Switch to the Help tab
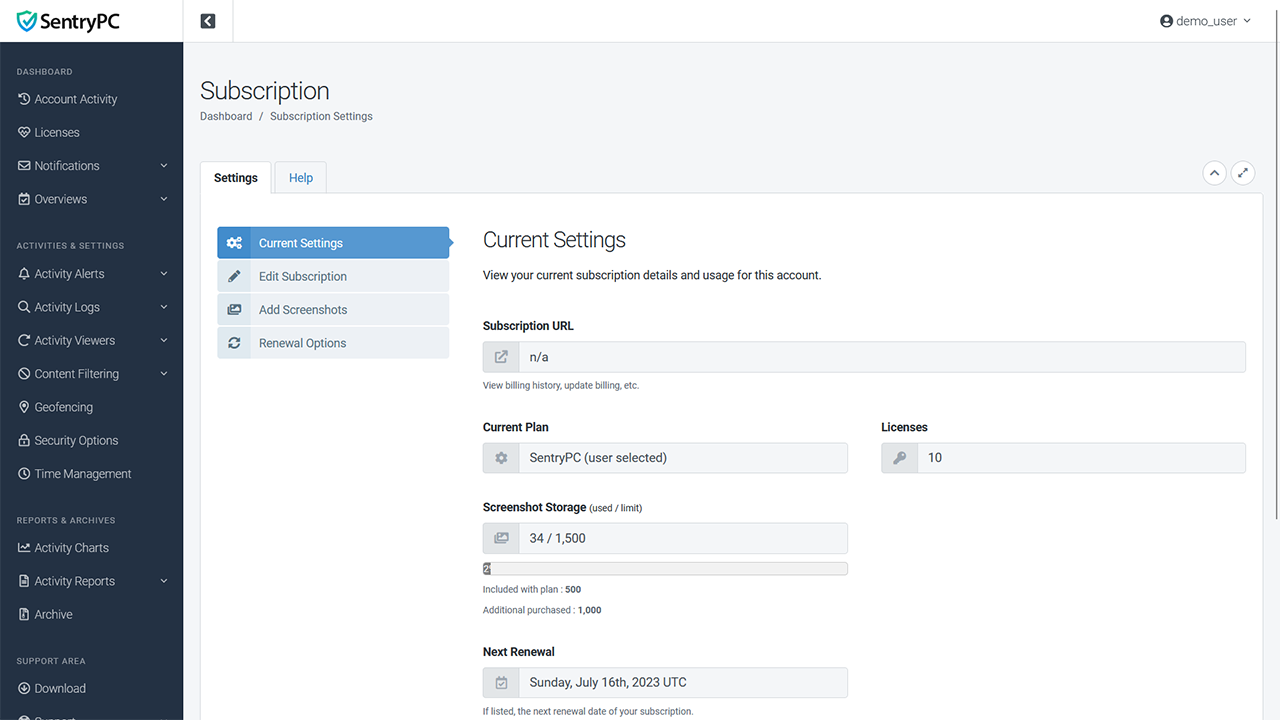The width and height of the screenshot is (1280, 720). point(301,177)
